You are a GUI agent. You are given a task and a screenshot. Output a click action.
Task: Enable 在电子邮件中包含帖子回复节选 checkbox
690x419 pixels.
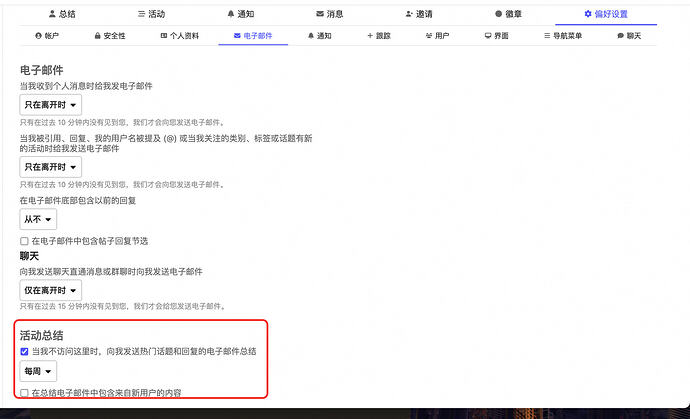click(25, 241)
